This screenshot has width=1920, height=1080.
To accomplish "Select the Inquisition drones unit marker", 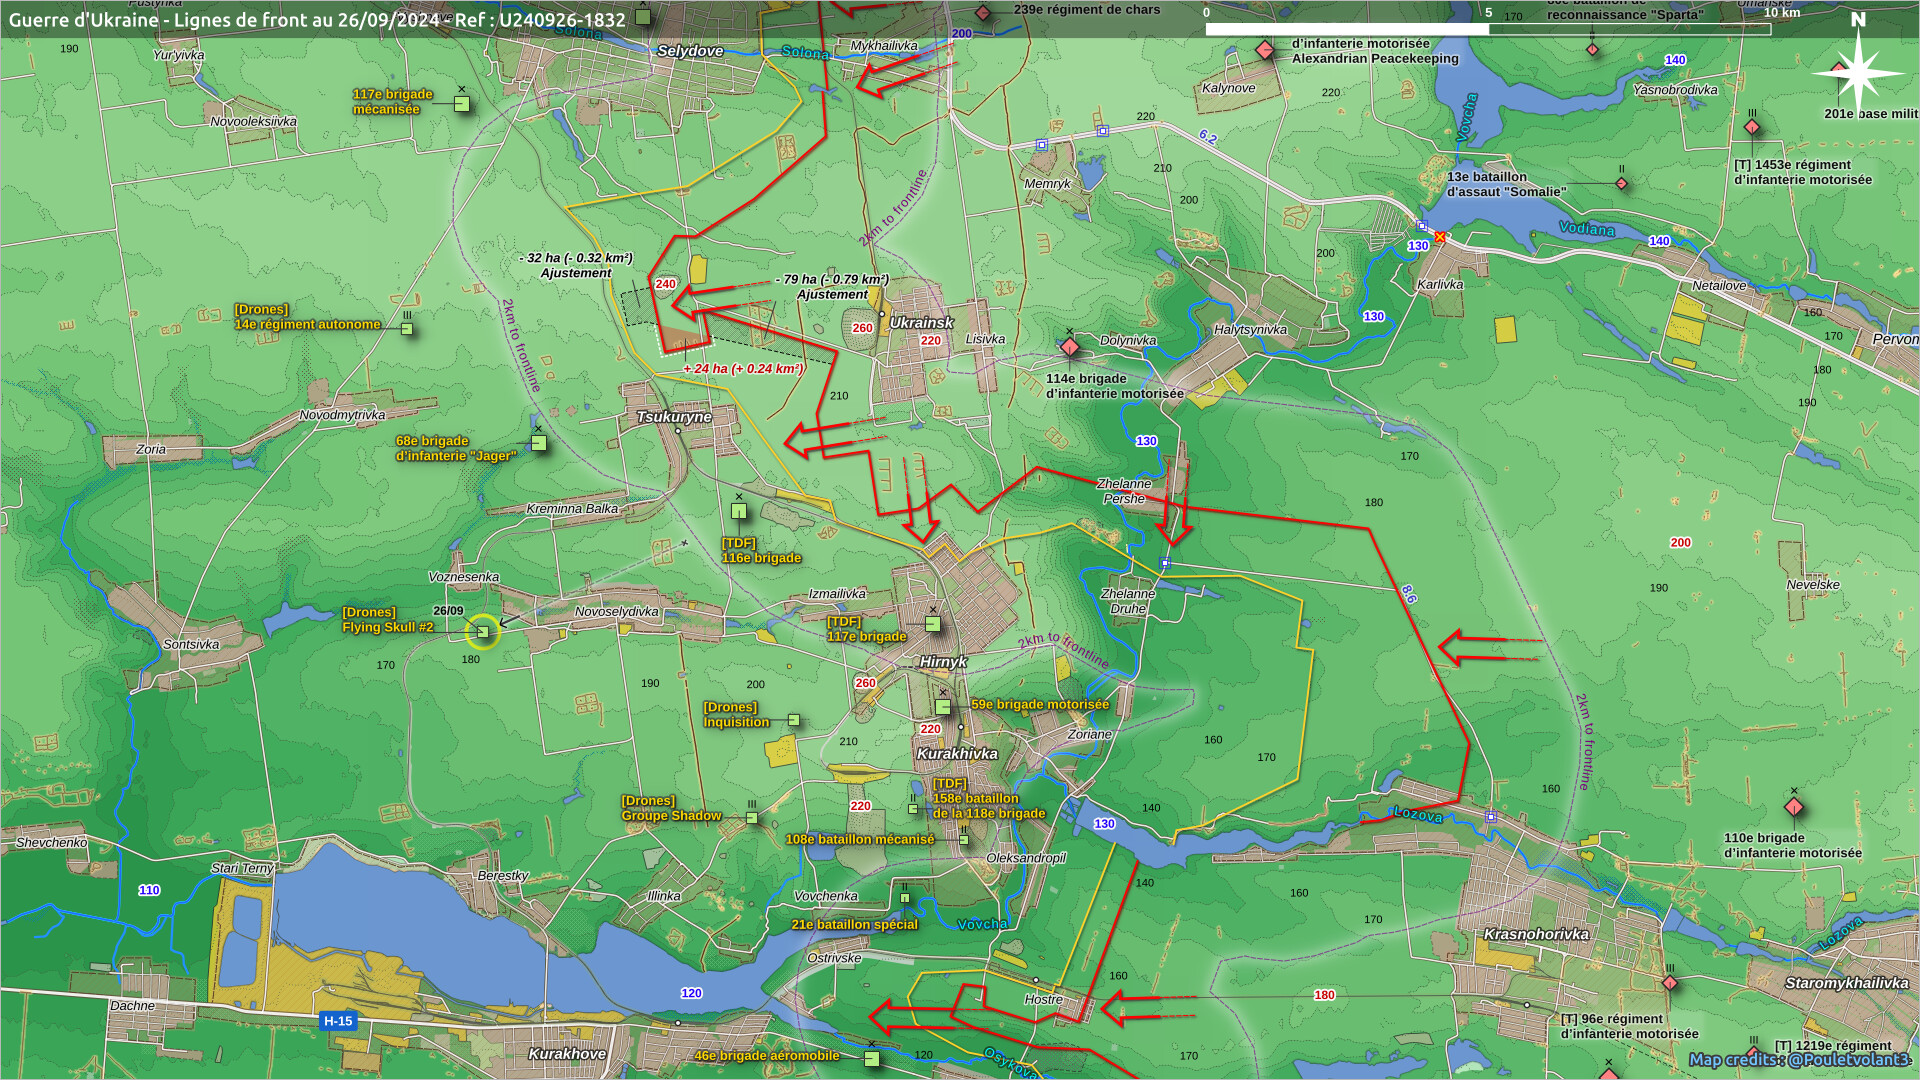I will click(793, 720).
